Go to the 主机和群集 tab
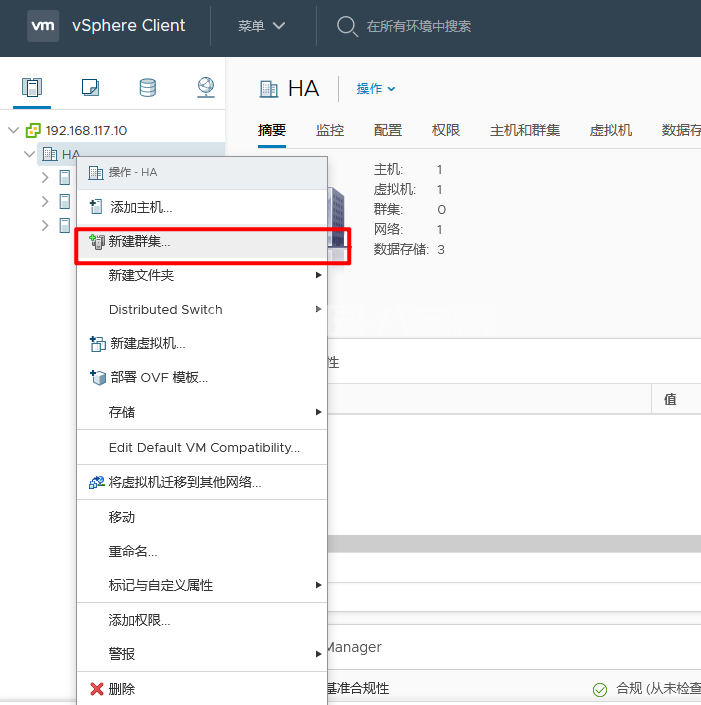 [x=525, y=130]
